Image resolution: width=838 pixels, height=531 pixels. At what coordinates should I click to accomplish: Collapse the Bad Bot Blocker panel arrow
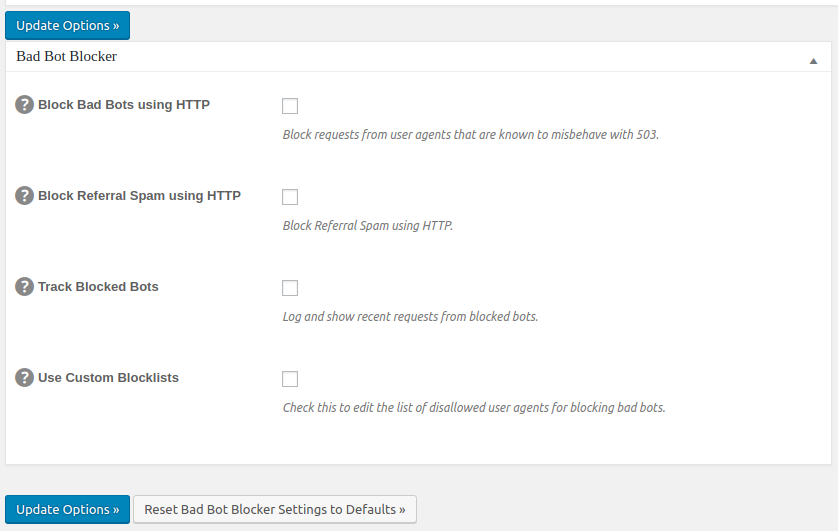point(813,61)
